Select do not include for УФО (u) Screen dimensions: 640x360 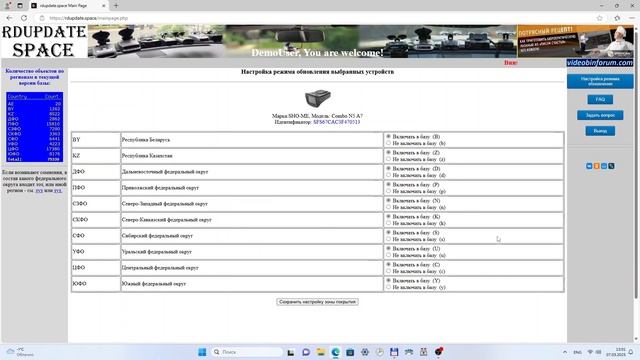388,255
